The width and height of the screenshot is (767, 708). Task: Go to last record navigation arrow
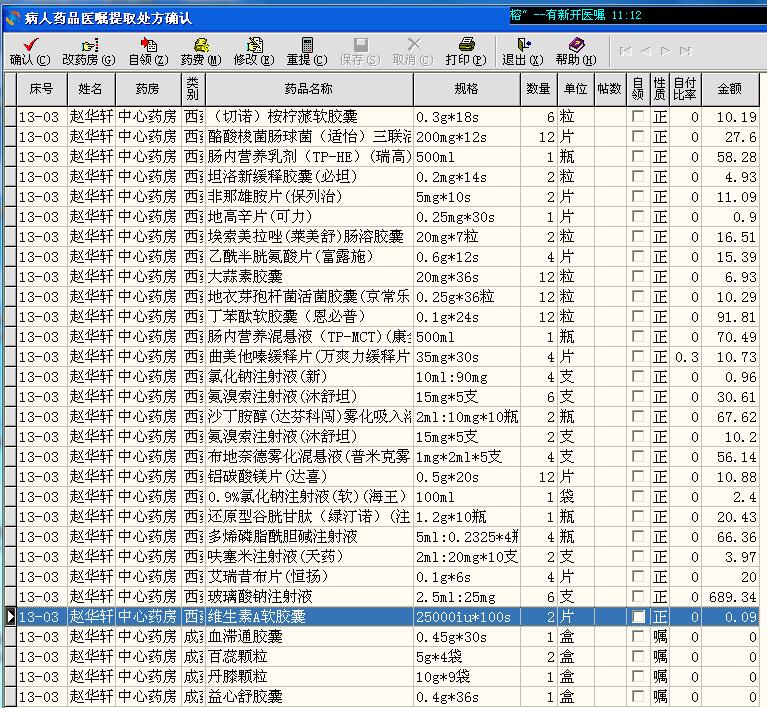tap(686, 51)
